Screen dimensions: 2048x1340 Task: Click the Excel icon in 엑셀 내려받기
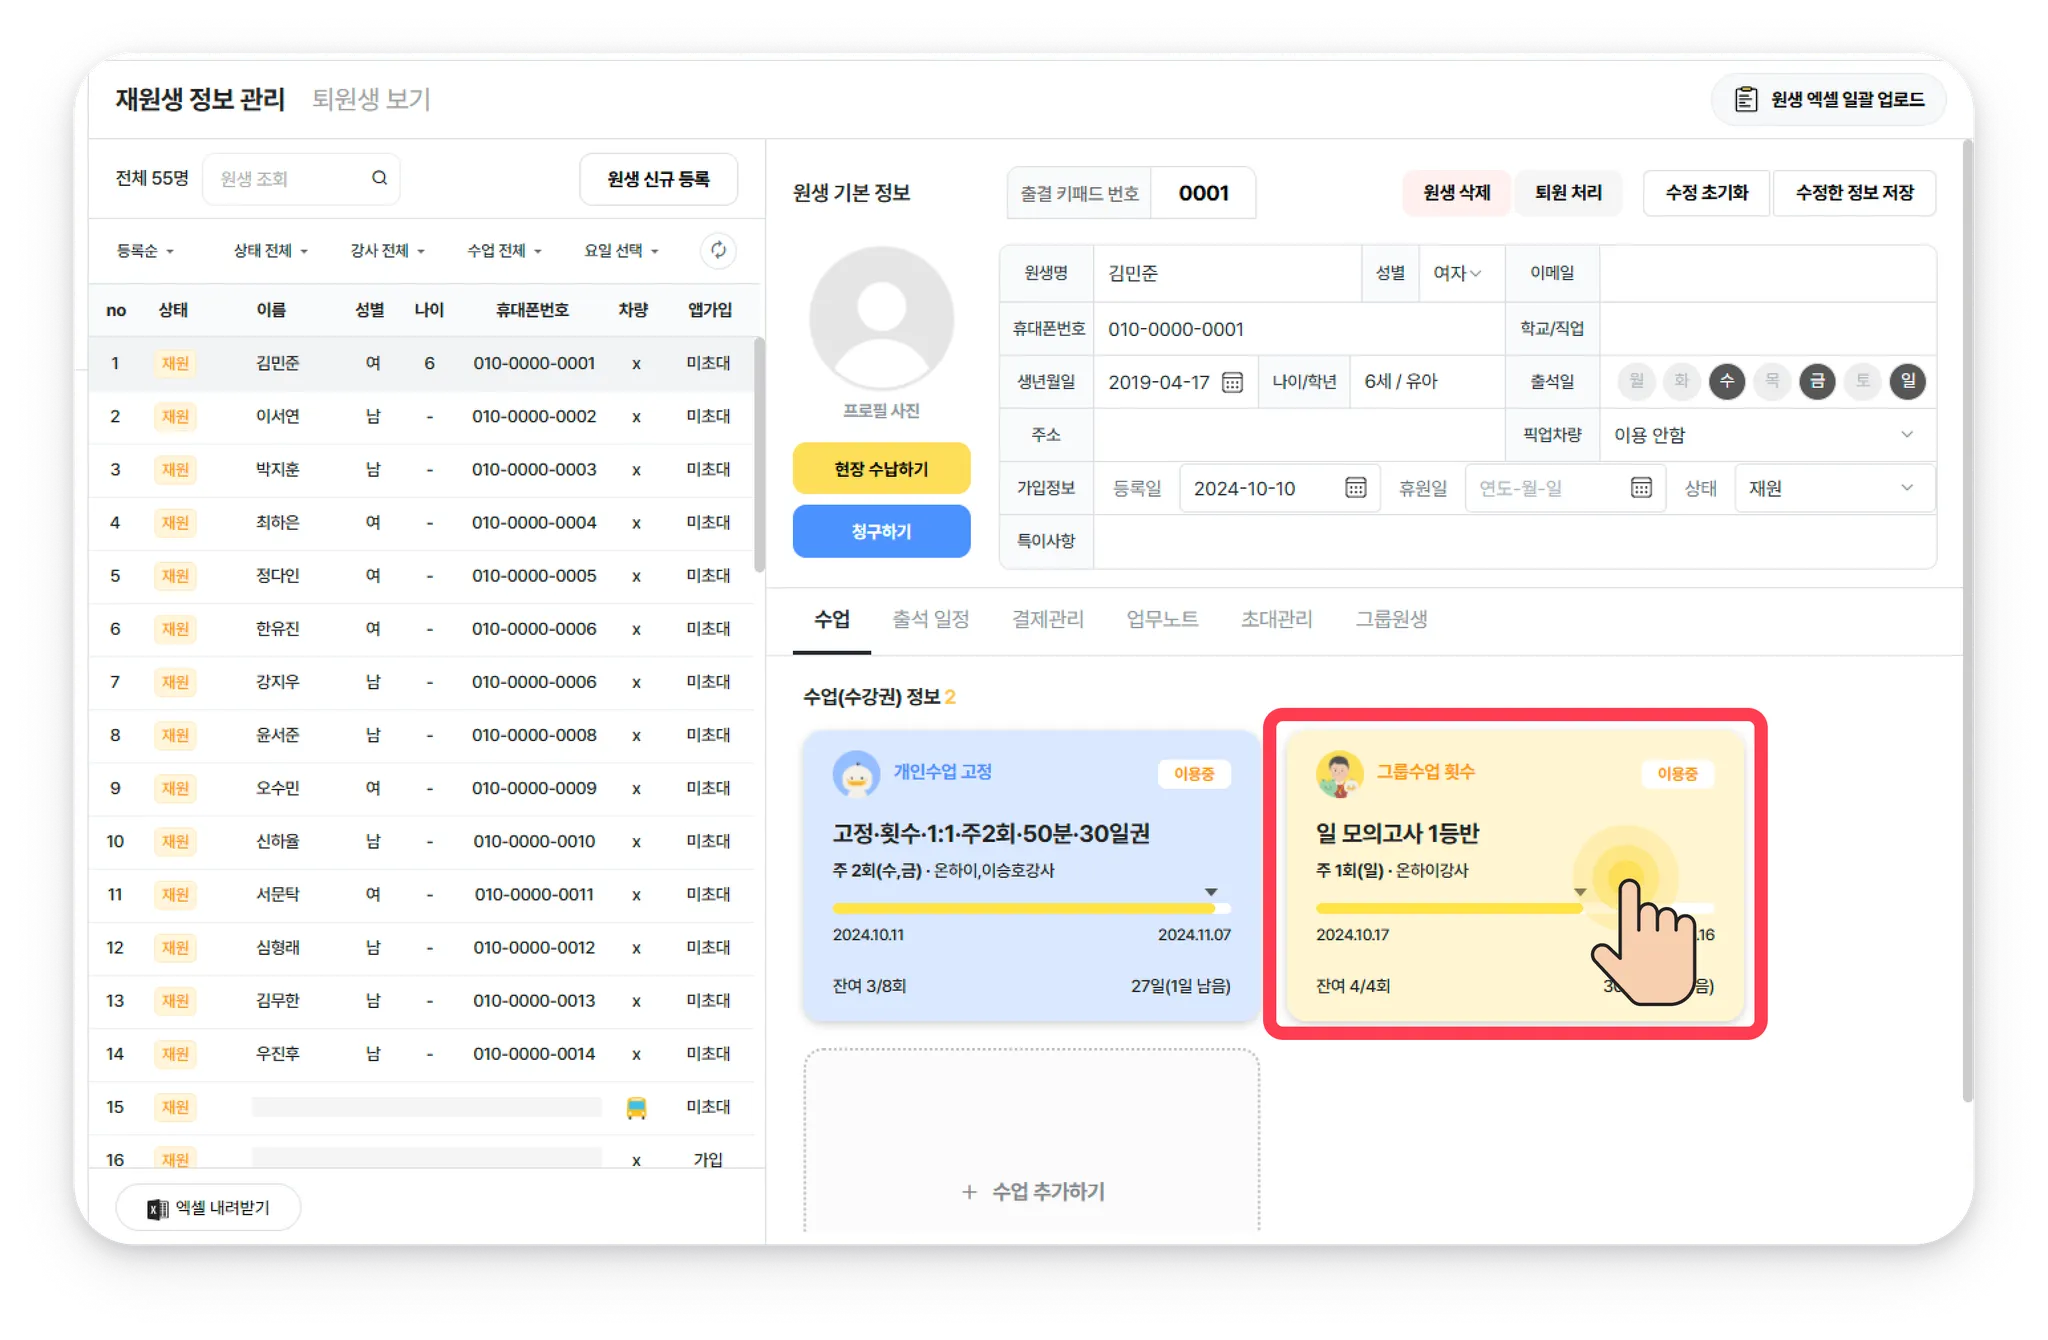pyautogui.click(x=157, y=1208)
